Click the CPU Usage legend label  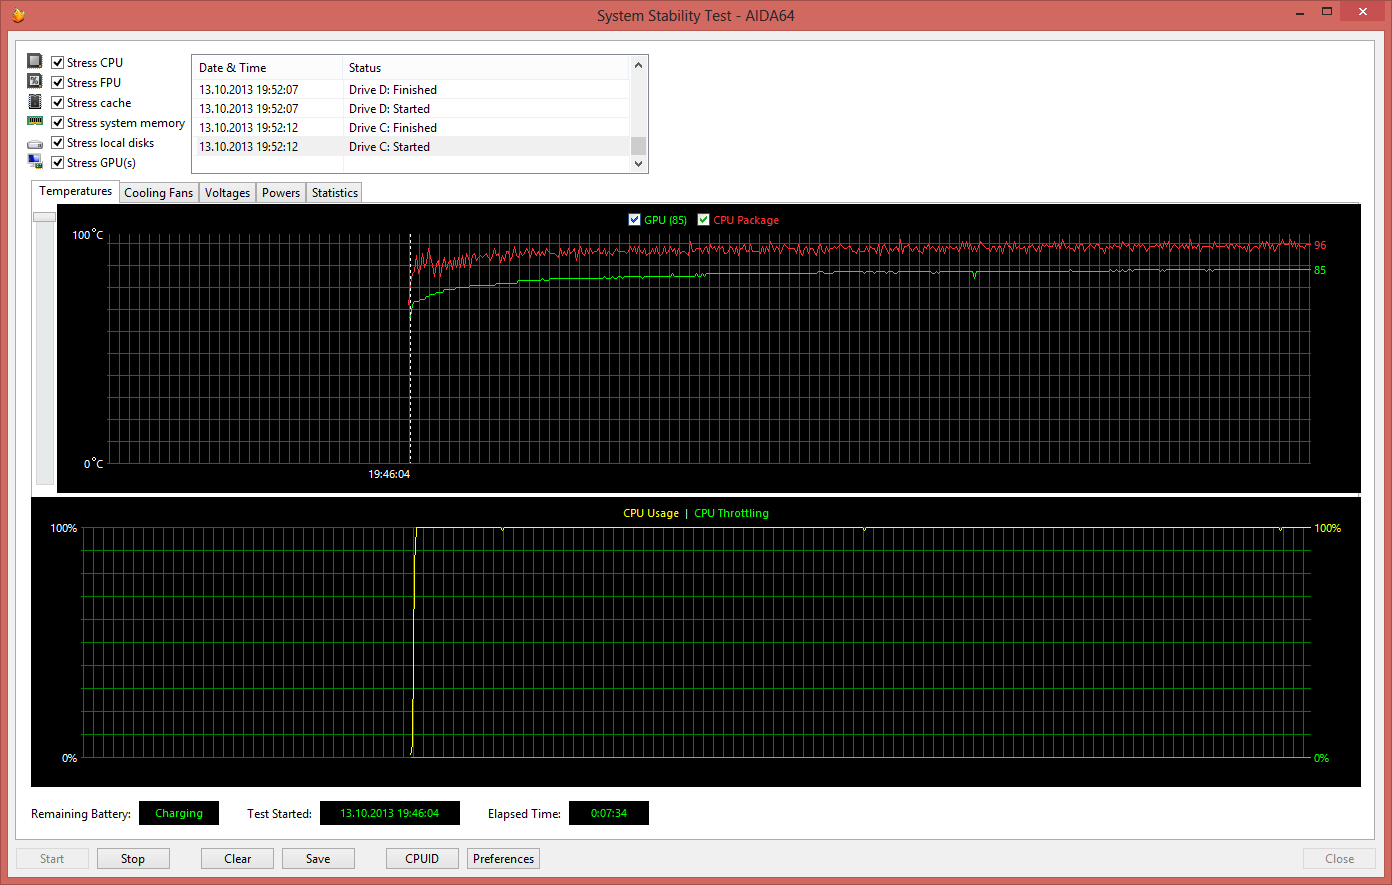pyautogui.click(x=651, y=513)
